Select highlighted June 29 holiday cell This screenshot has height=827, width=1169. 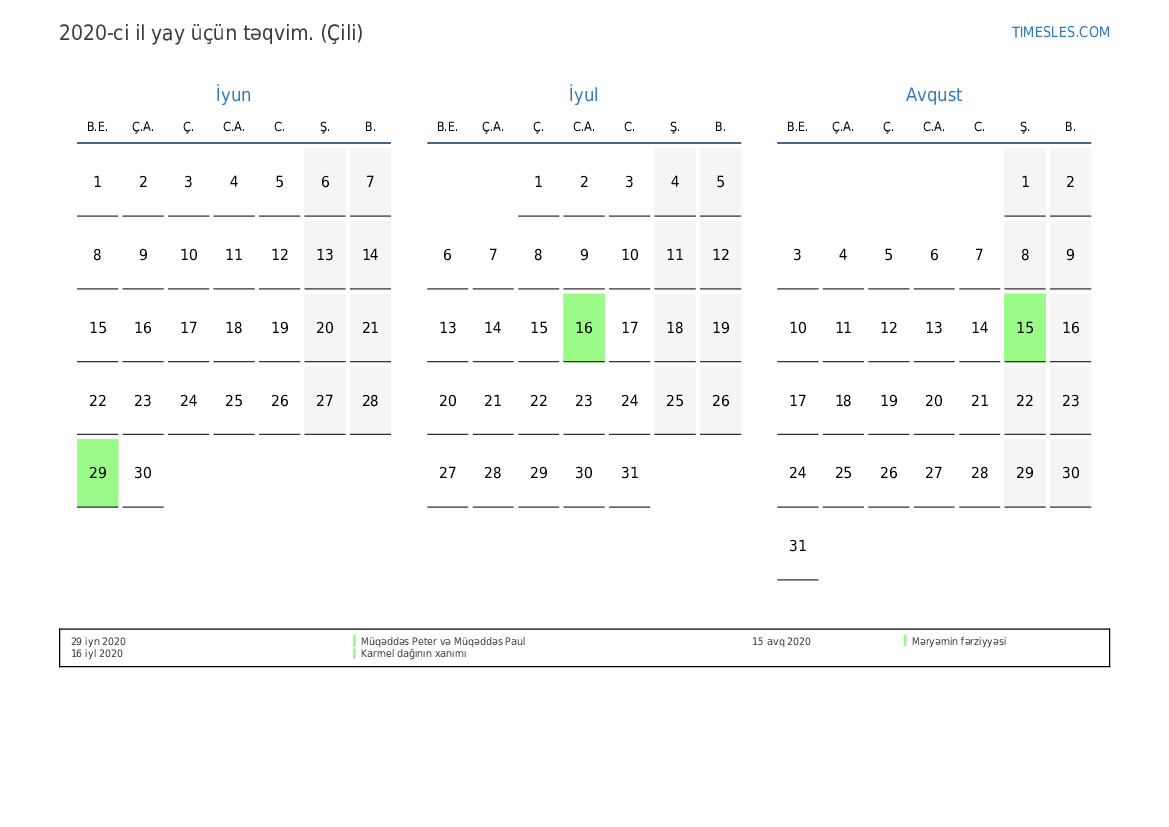pos(98,473)
